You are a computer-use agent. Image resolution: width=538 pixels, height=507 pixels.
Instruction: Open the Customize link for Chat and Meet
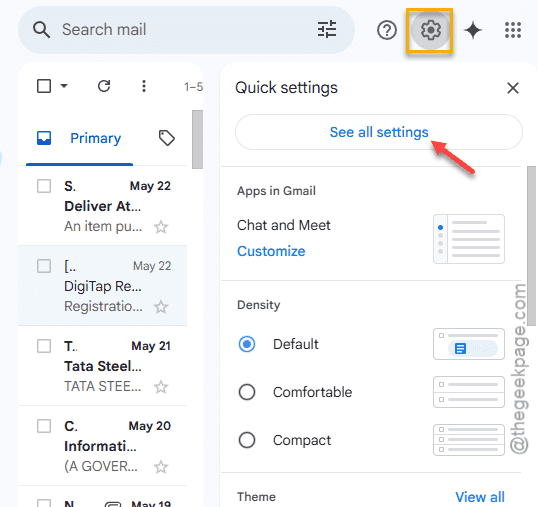(x=271, y=251)
